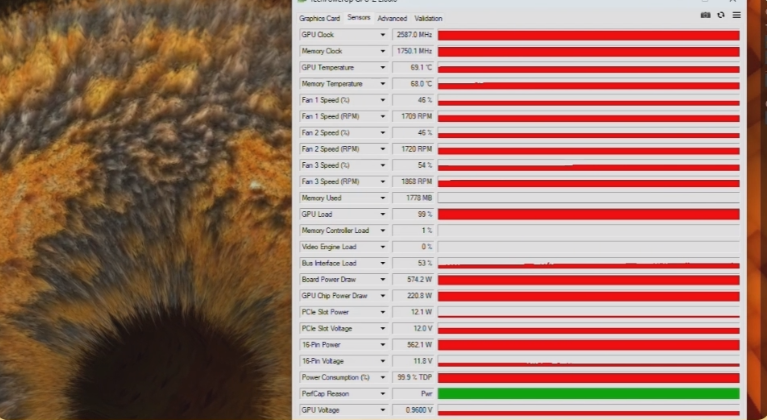Go to the Validation tab

click(428, 18)
